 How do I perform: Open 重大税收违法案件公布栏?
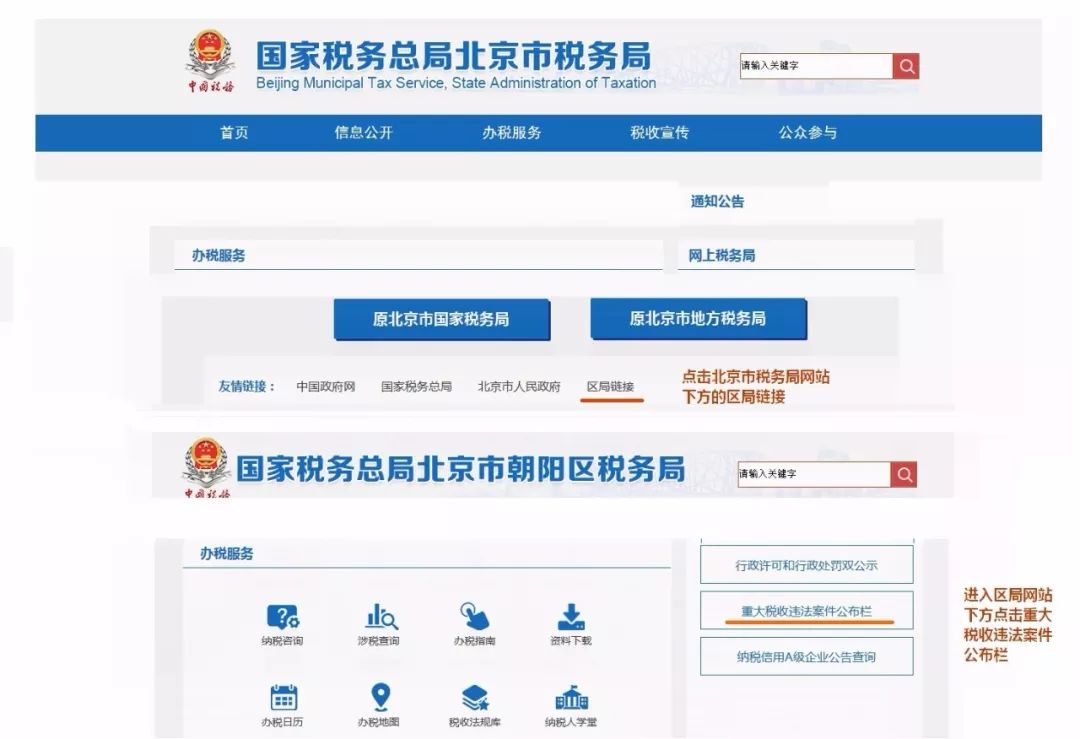(808, 610)
